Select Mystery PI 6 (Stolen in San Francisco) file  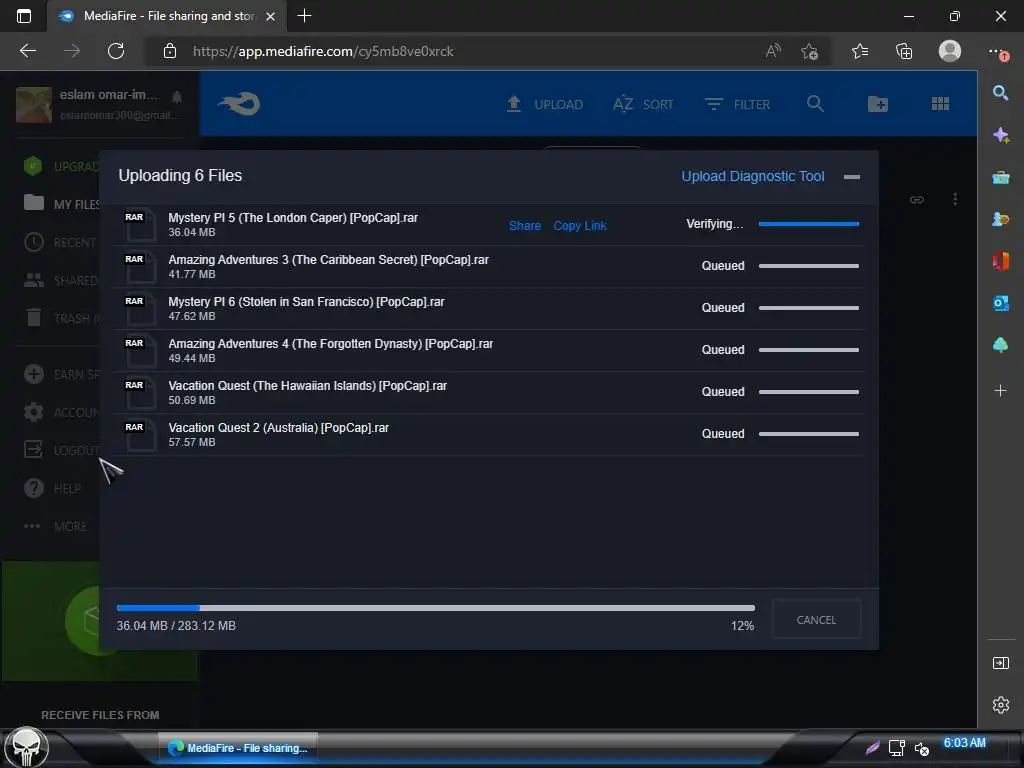coord(306,302)
